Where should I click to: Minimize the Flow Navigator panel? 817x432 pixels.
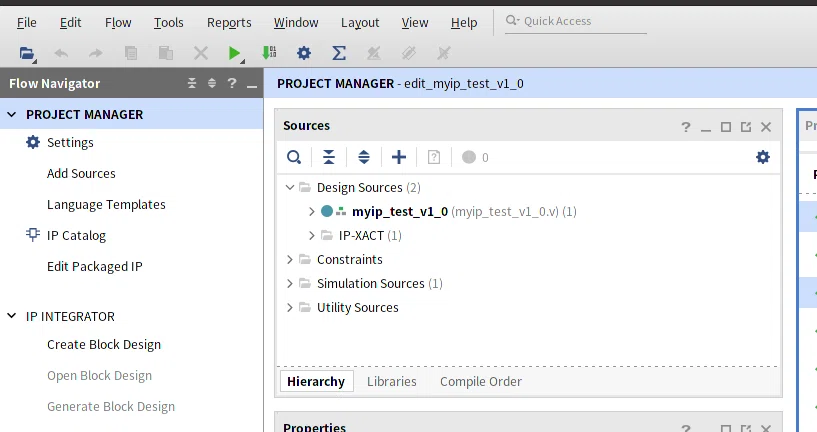click(x=252, y=86)
